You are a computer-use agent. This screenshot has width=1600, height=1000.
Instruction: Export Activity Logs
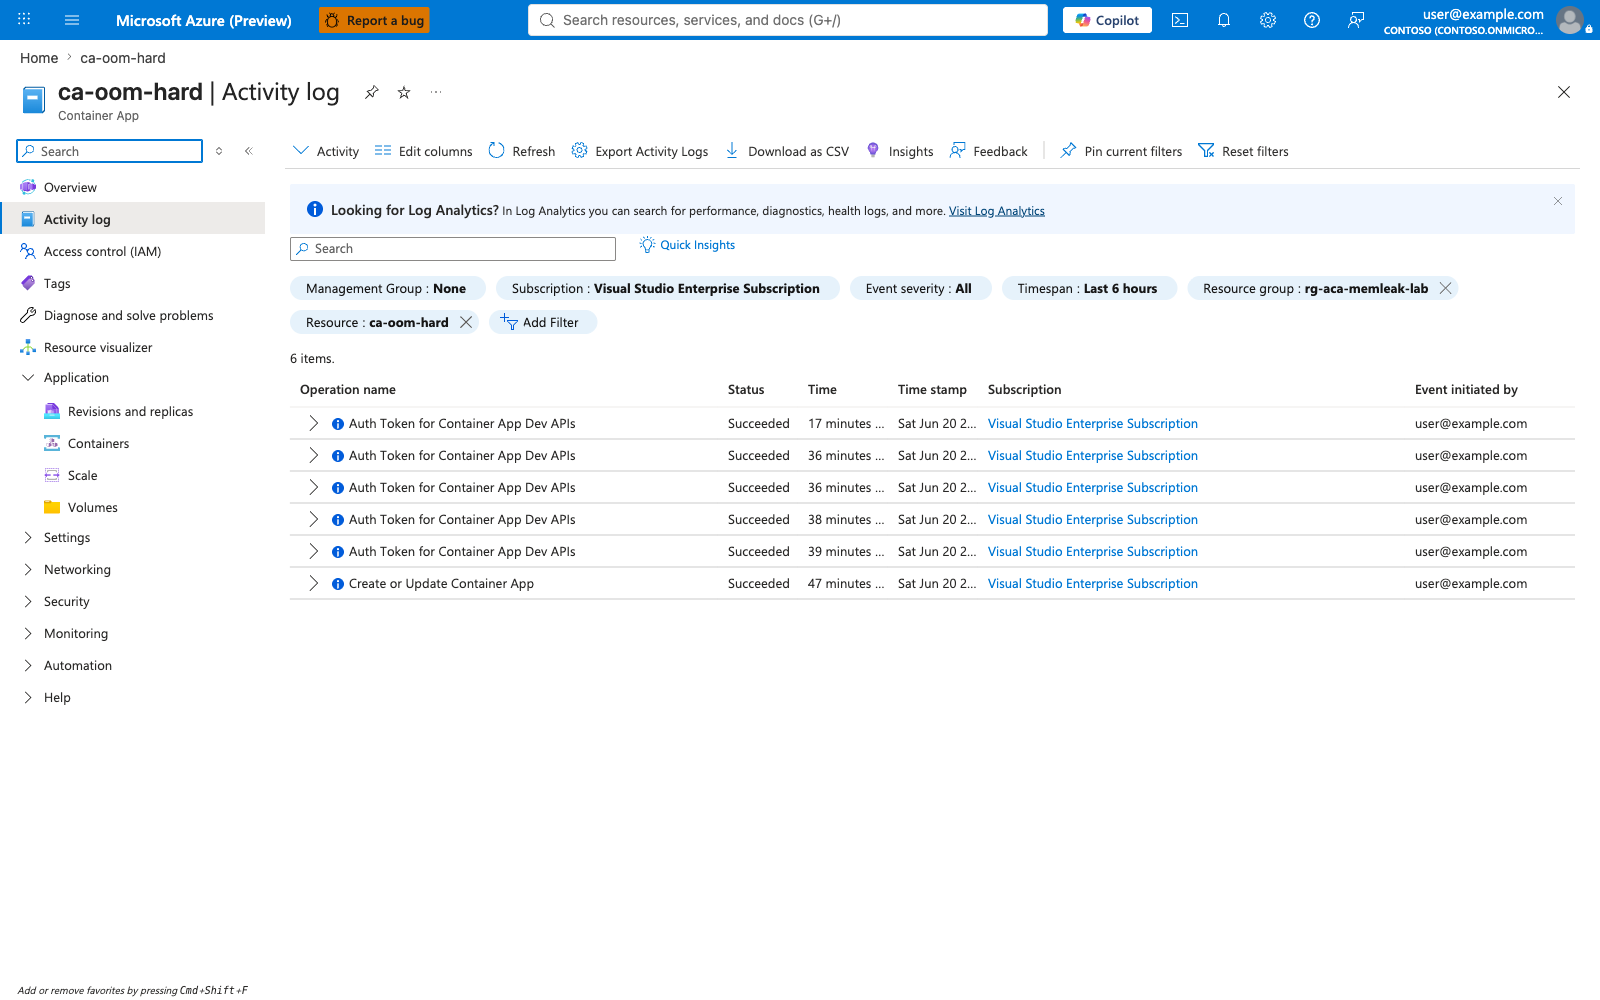tap(640, 151)
